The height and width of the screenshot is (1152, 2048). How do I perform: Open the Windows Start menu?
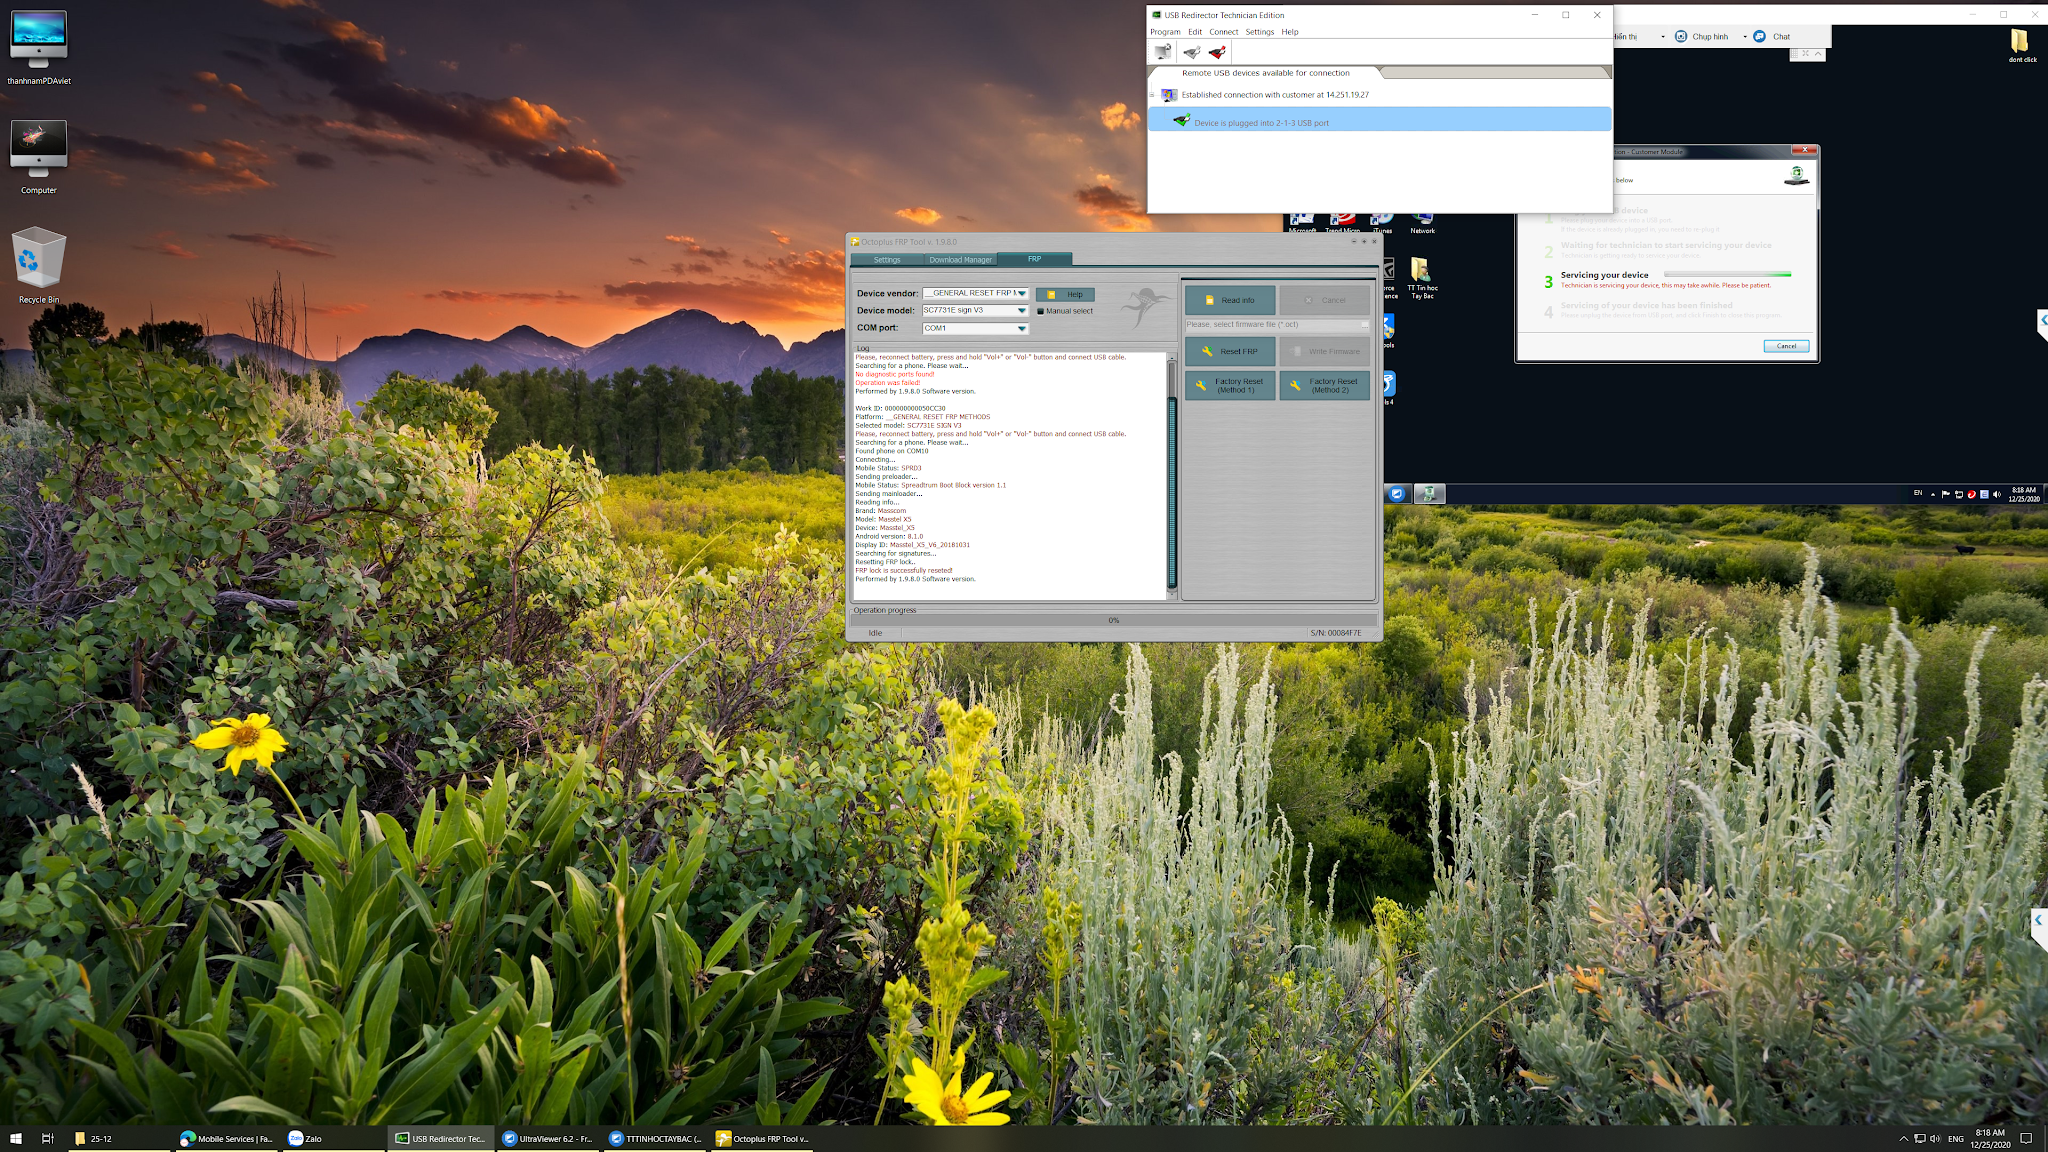point(16,1138)
